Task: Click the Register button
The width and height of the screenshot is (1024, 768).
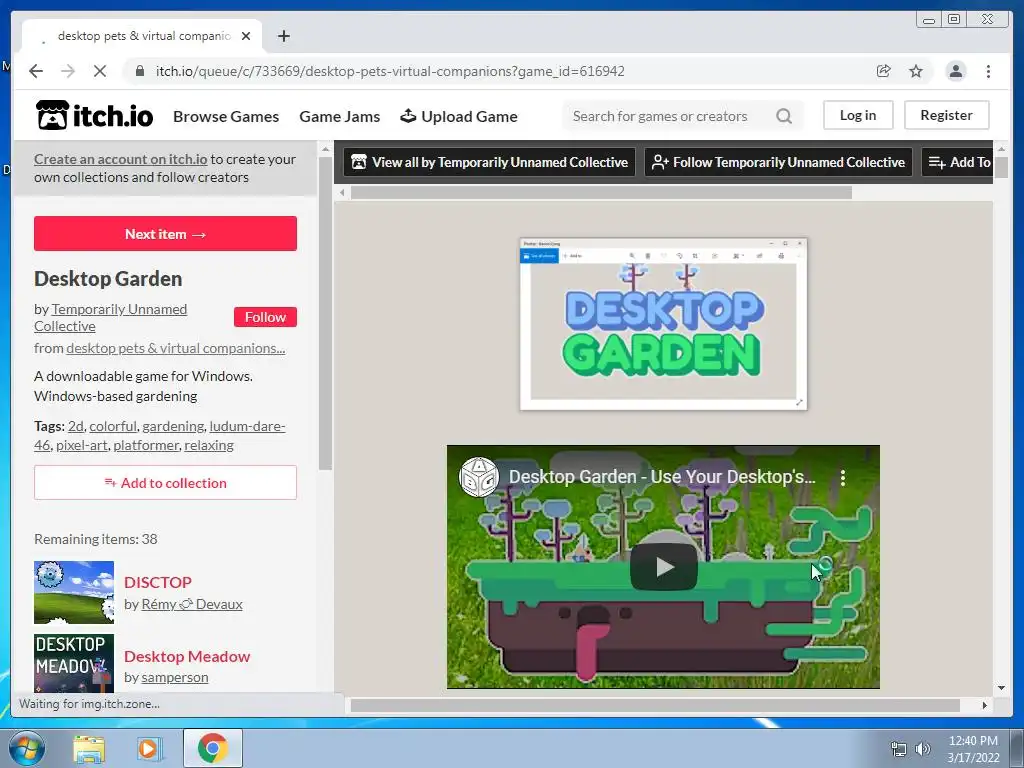Action: click(946, 115)
